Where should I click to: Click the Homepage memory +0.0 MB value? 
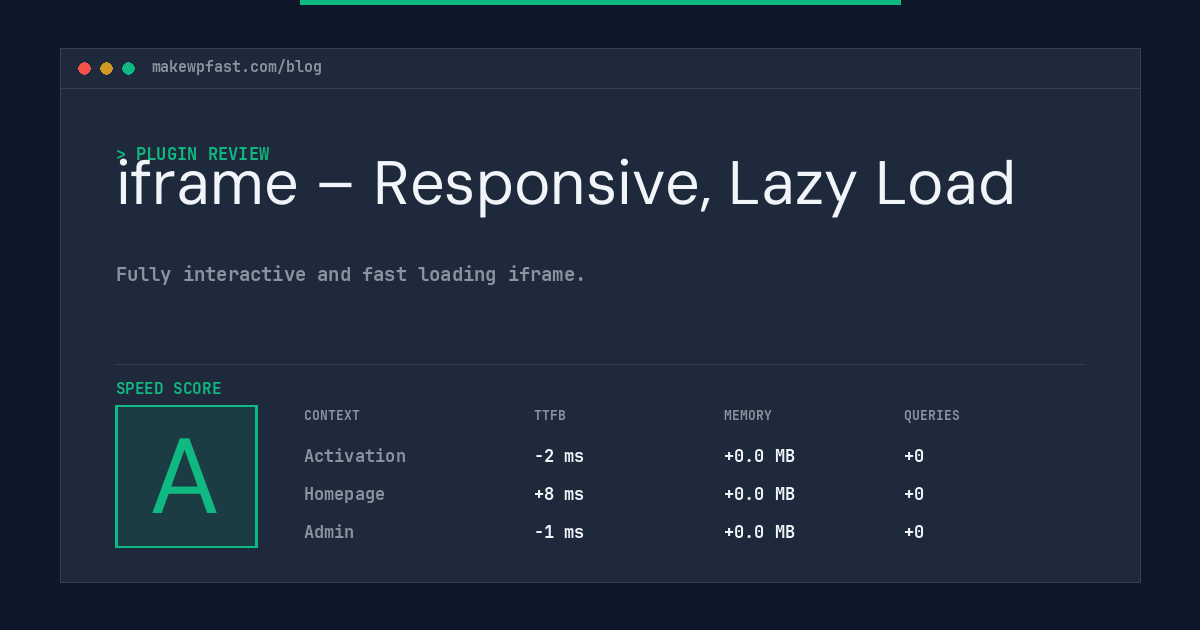760,494
